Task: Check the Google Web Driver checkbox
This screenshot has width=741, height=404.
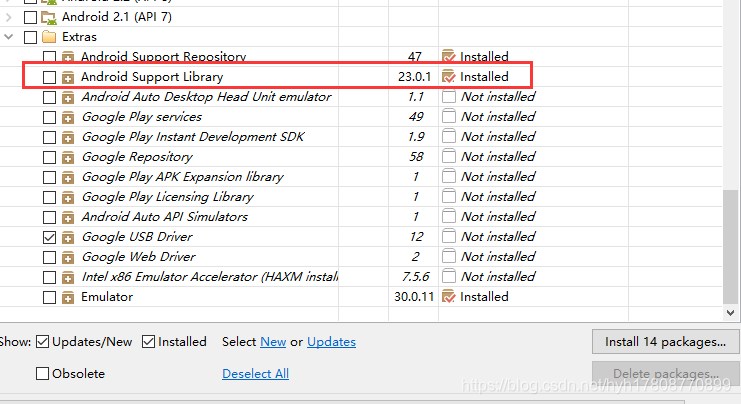Action: [49, 258]
